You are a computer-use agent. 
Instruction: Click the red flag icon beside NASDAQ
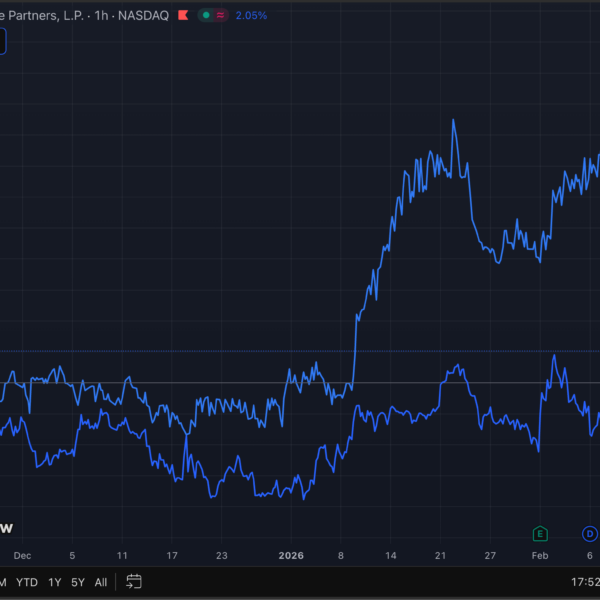[182, 16]
